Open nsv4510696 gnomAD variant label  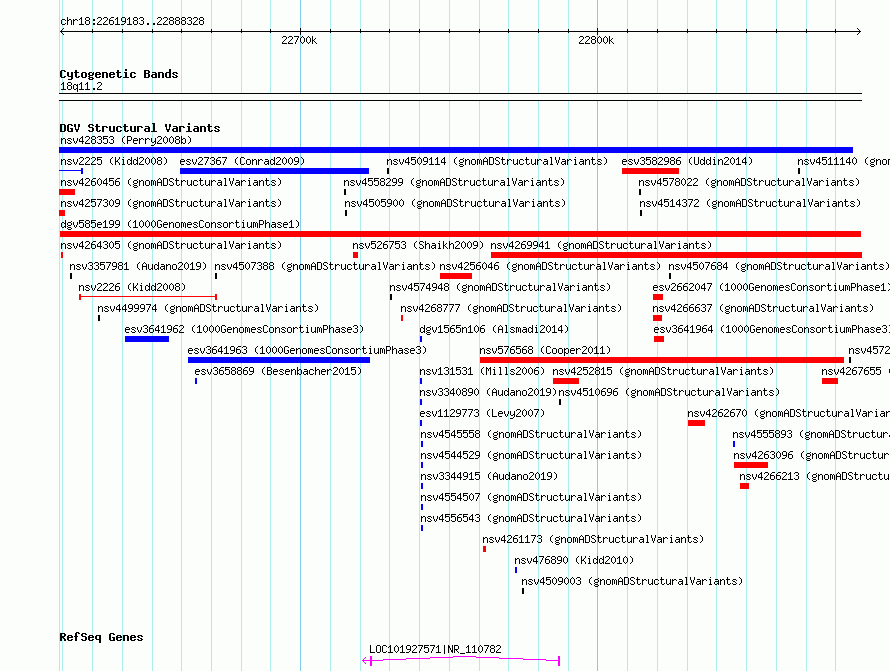(669, 392)
